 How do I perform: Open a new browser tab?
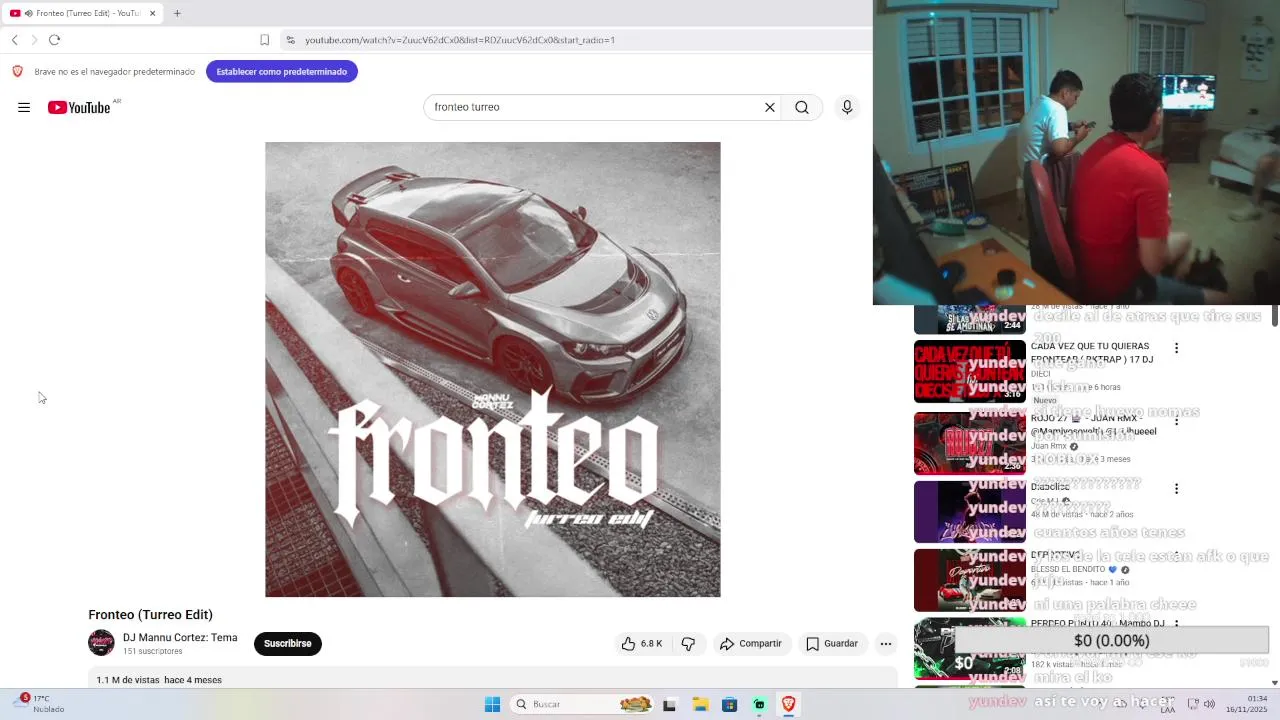pyautogui.click(x=177, y=13)
